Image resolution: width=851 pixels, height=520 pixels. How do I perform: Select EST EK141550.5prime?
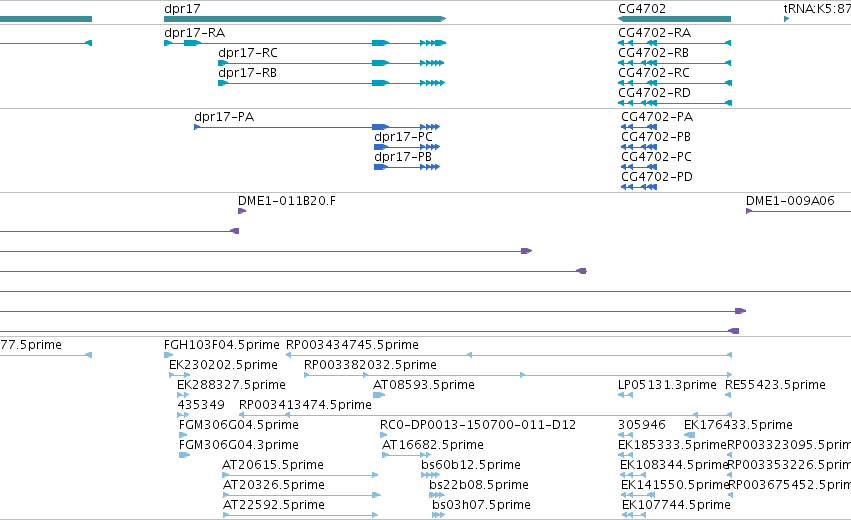pos(638,496)
